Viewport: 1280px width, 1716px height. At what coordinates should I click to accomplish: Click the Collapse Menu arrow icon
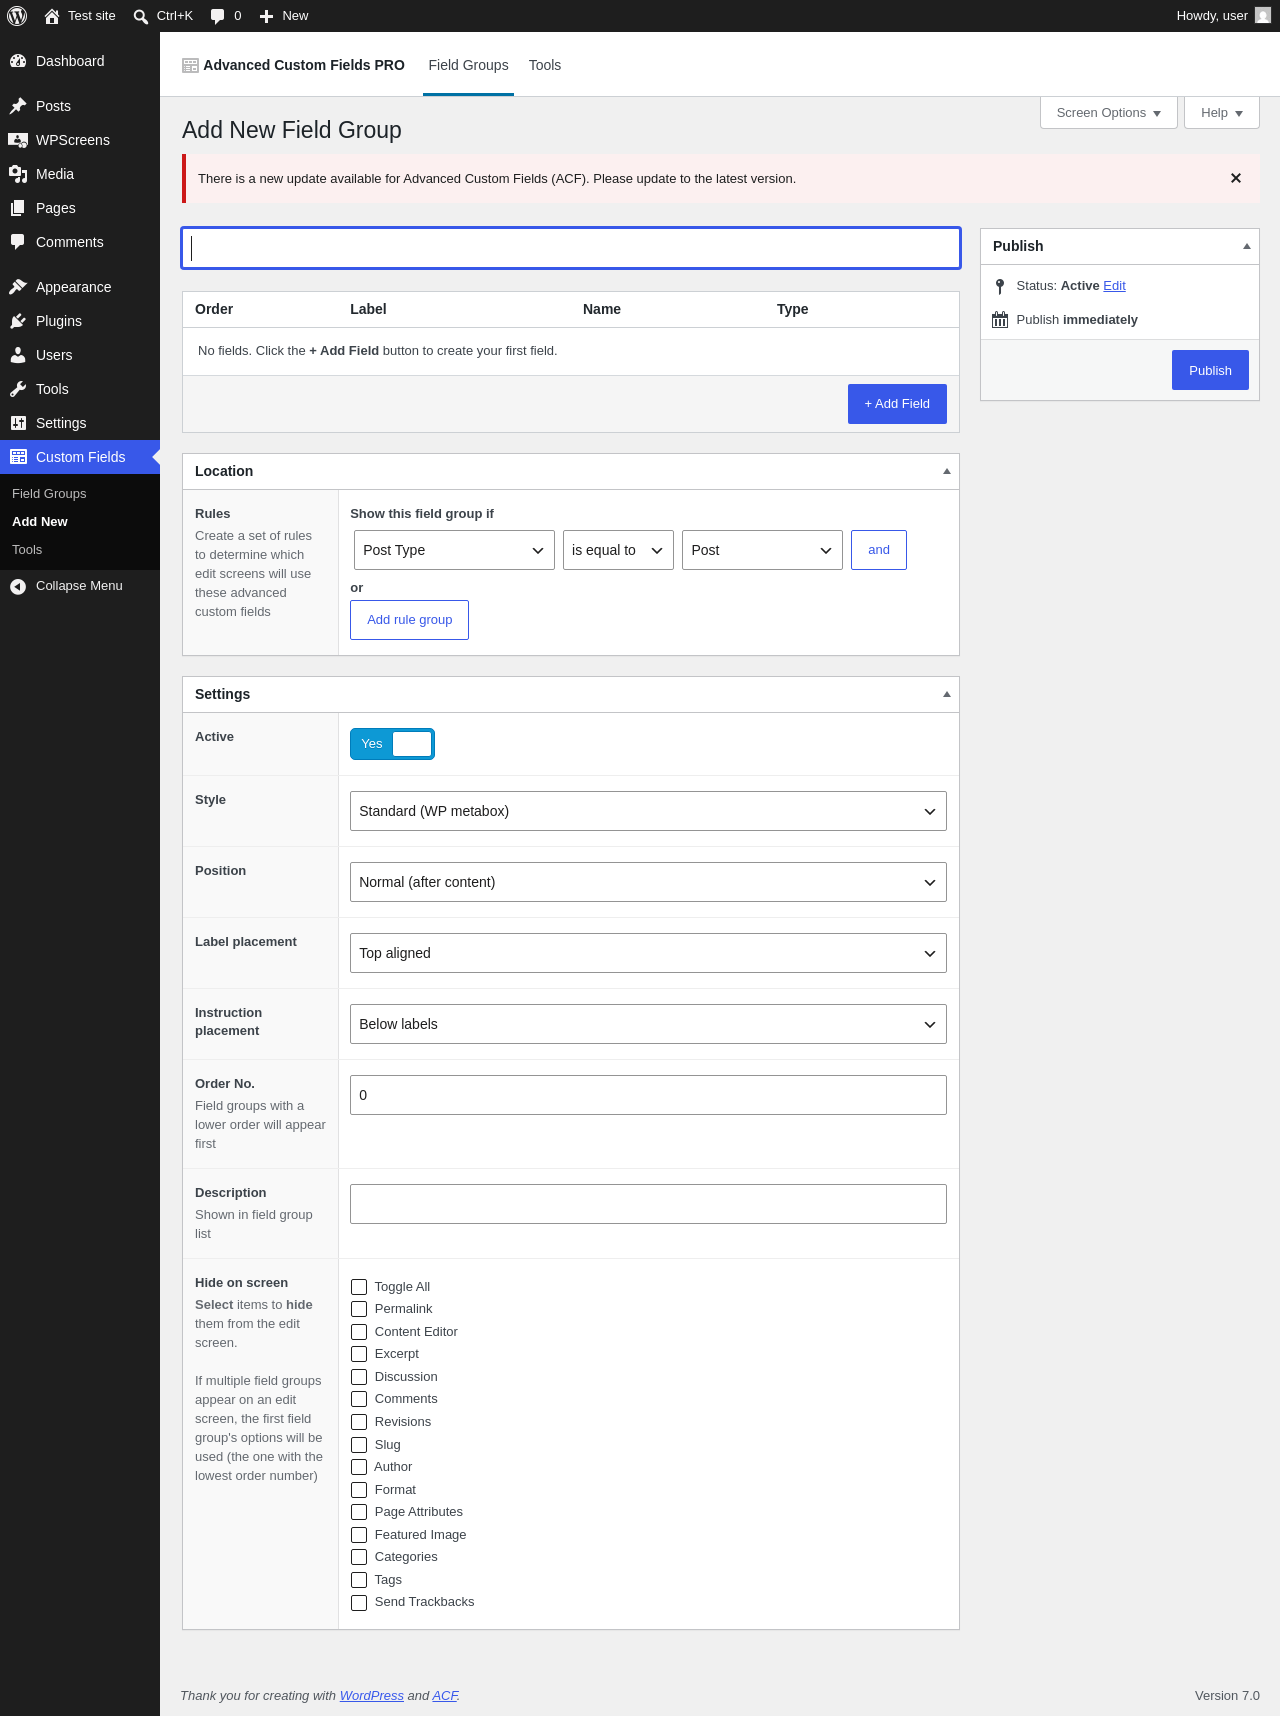[18, 586]
